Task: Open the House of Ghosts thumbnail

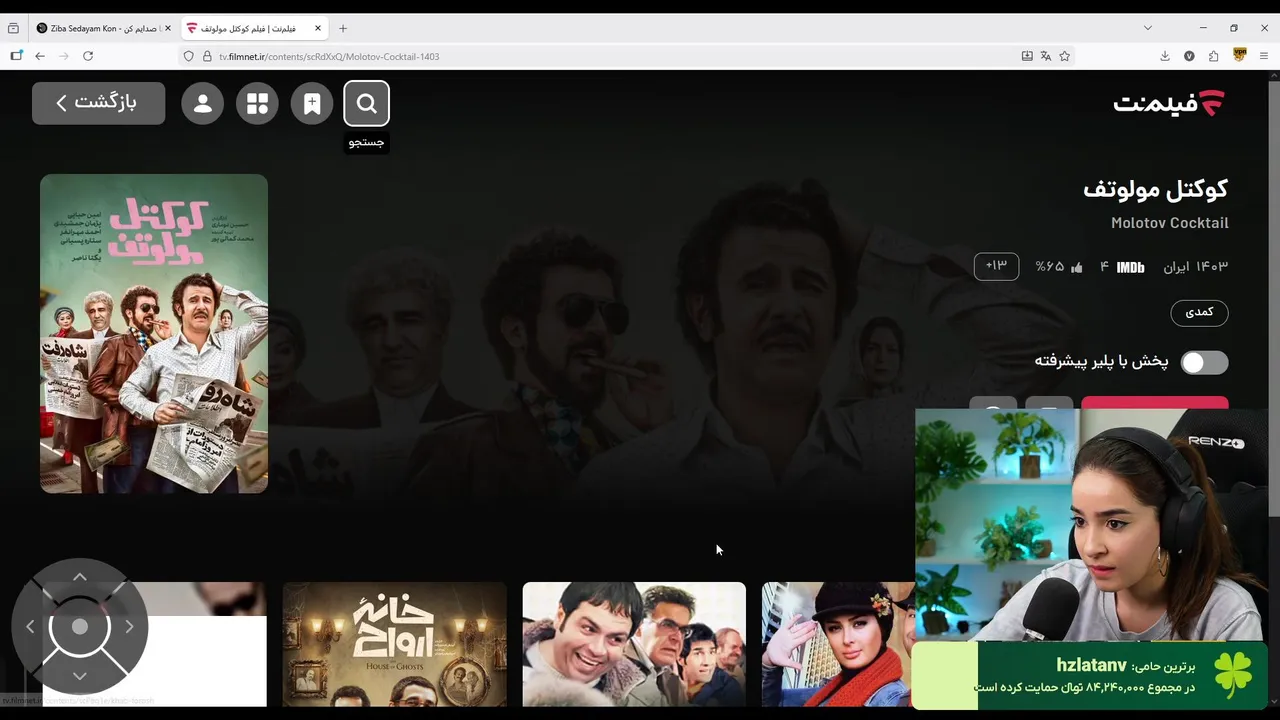Action: [394, 644]
